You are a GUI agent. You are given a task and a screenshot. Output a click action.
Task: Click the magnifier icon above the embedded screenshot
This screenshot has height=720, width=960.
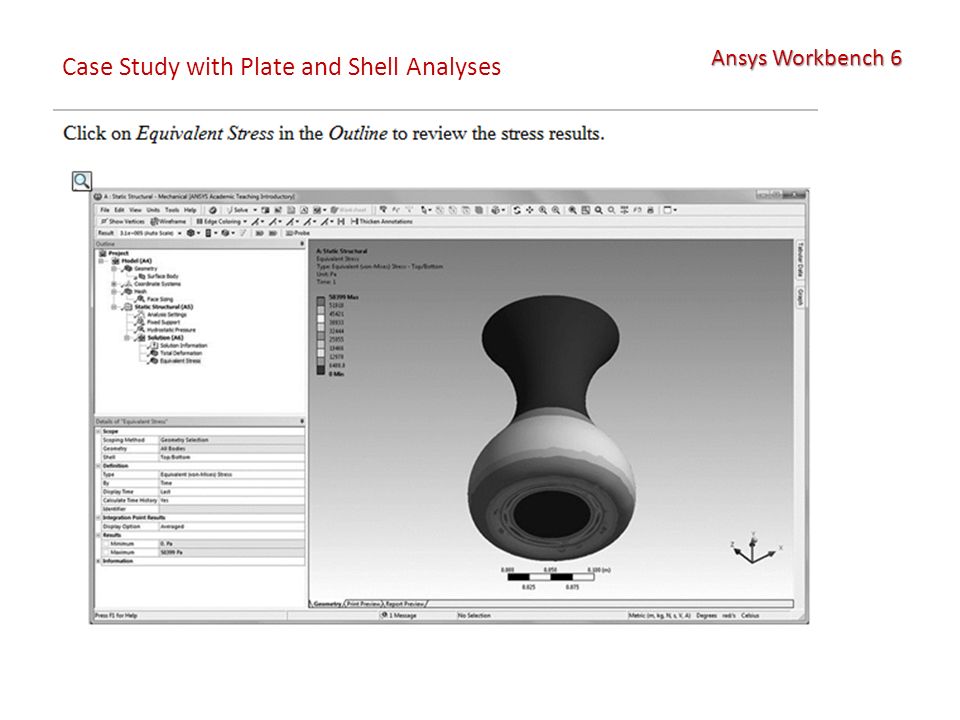point(81,181)
